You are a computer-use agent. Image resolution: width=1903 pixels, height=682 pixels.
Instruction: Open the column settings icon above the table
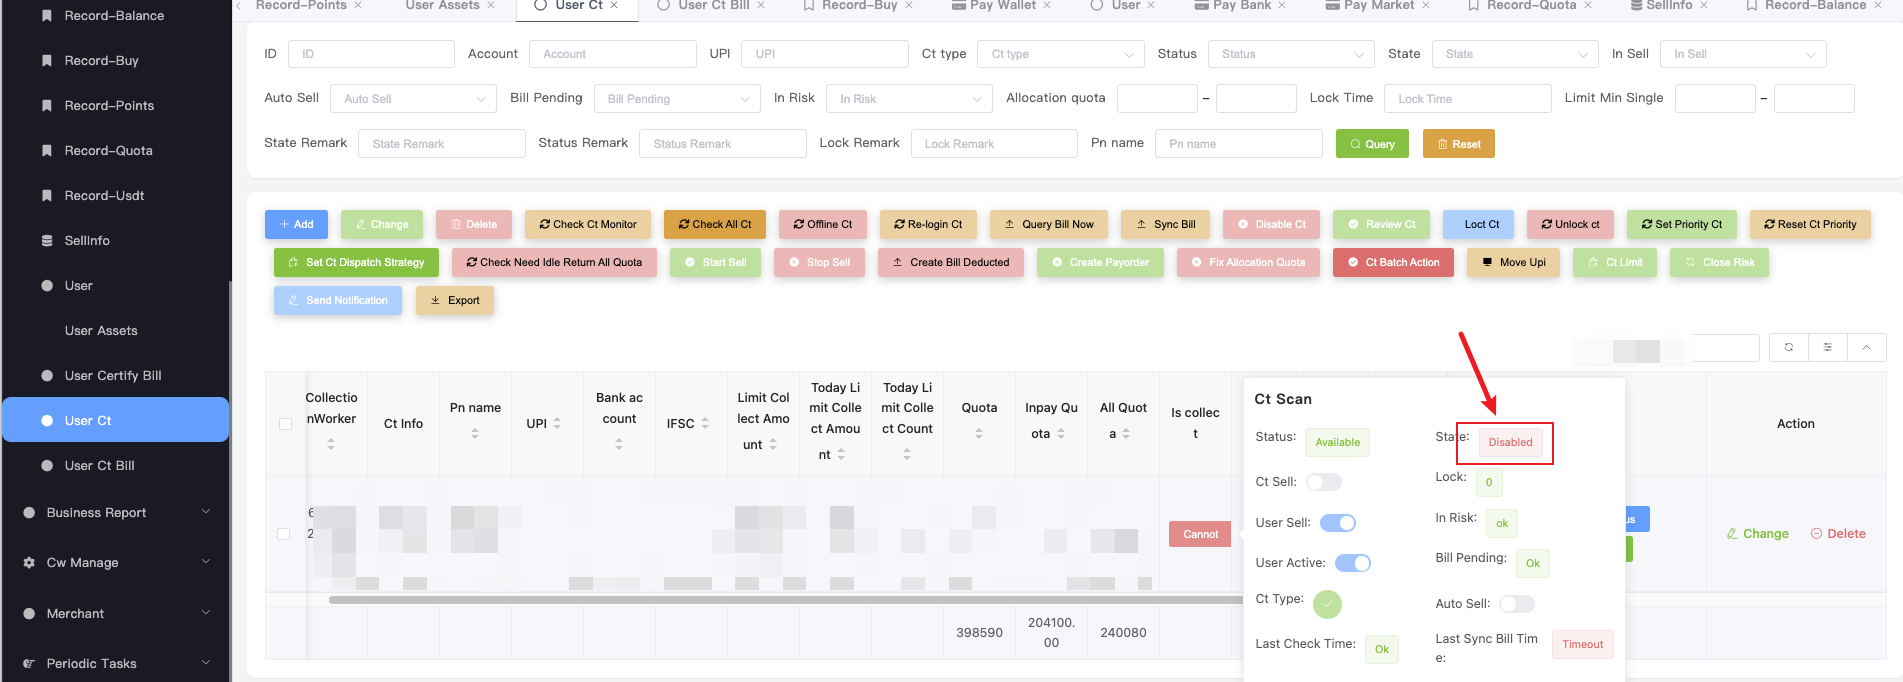pyautogui.click(x=1827, y=347)
